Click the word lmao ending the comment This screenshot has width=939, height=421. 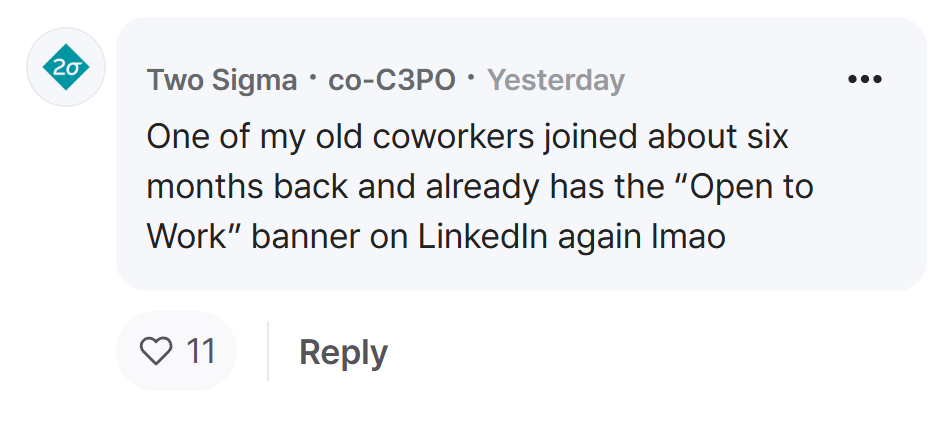coord(688,237)
